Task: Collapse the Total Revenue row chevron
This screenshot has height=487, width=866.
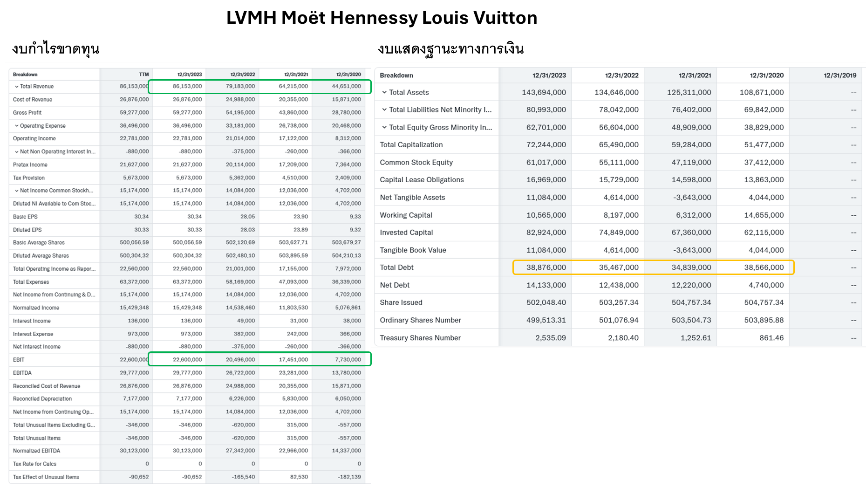Action: [17, 87]
